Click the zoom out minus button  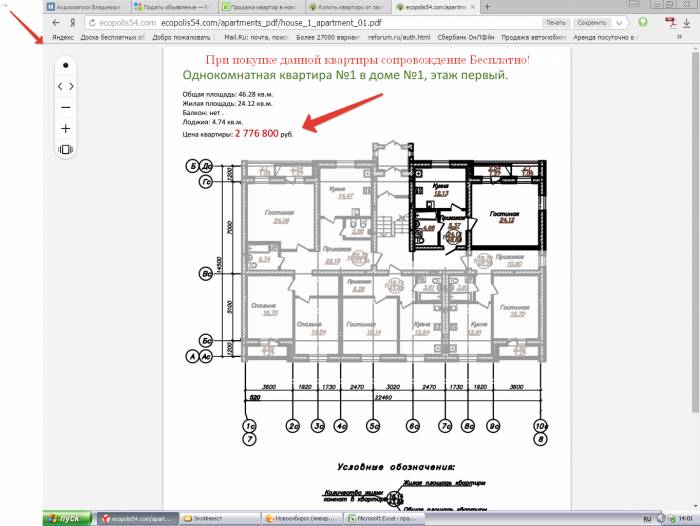[66, 107]
